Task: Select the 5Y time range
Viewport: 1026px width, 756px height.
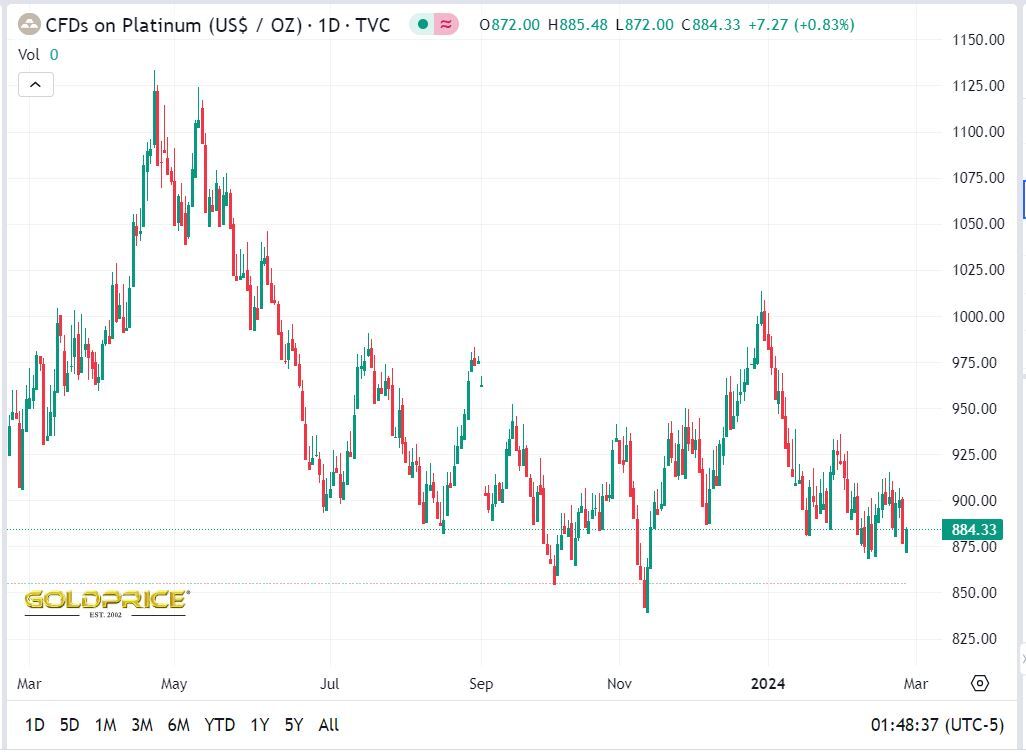Action: point(294,725)
